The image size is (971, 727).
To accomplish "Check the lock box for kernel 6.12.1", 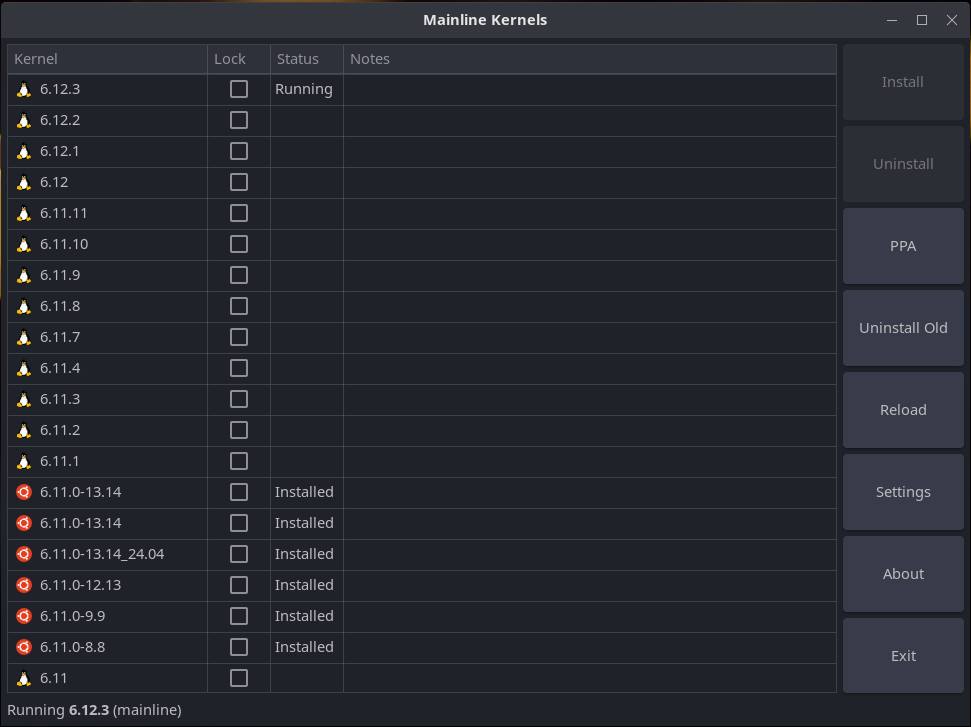I will point(238,151).
